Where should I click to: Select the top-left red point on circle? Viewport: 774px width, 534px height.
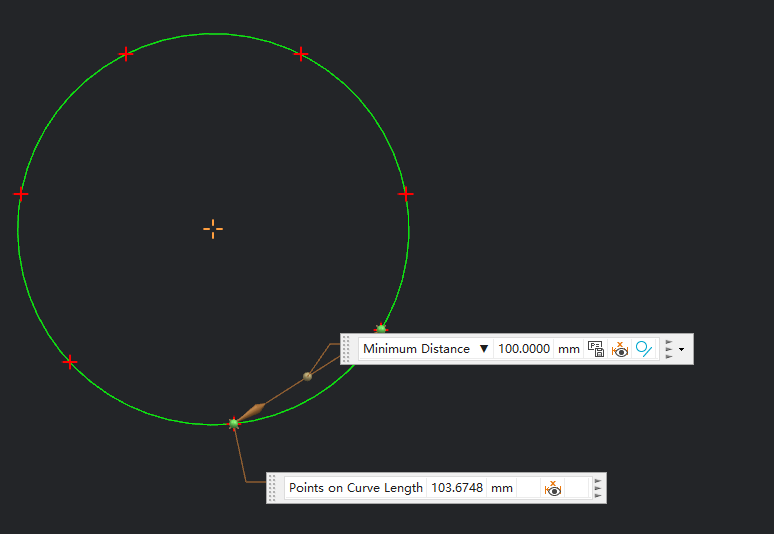[x=126, y=54]
